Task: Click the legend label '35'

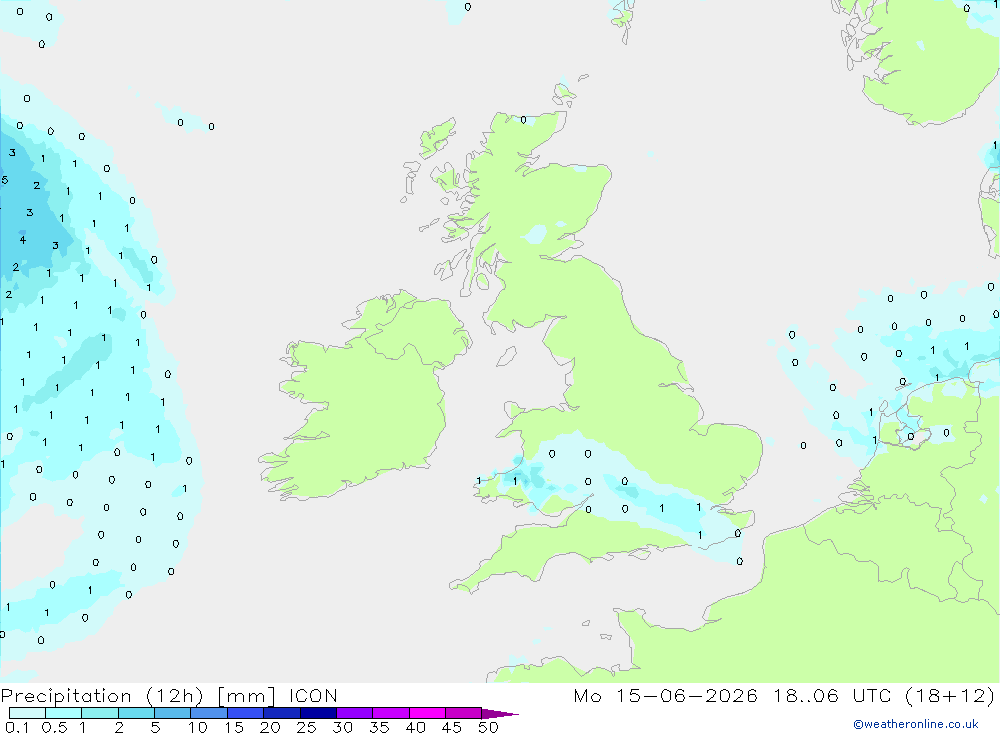Action: (379, 727)
